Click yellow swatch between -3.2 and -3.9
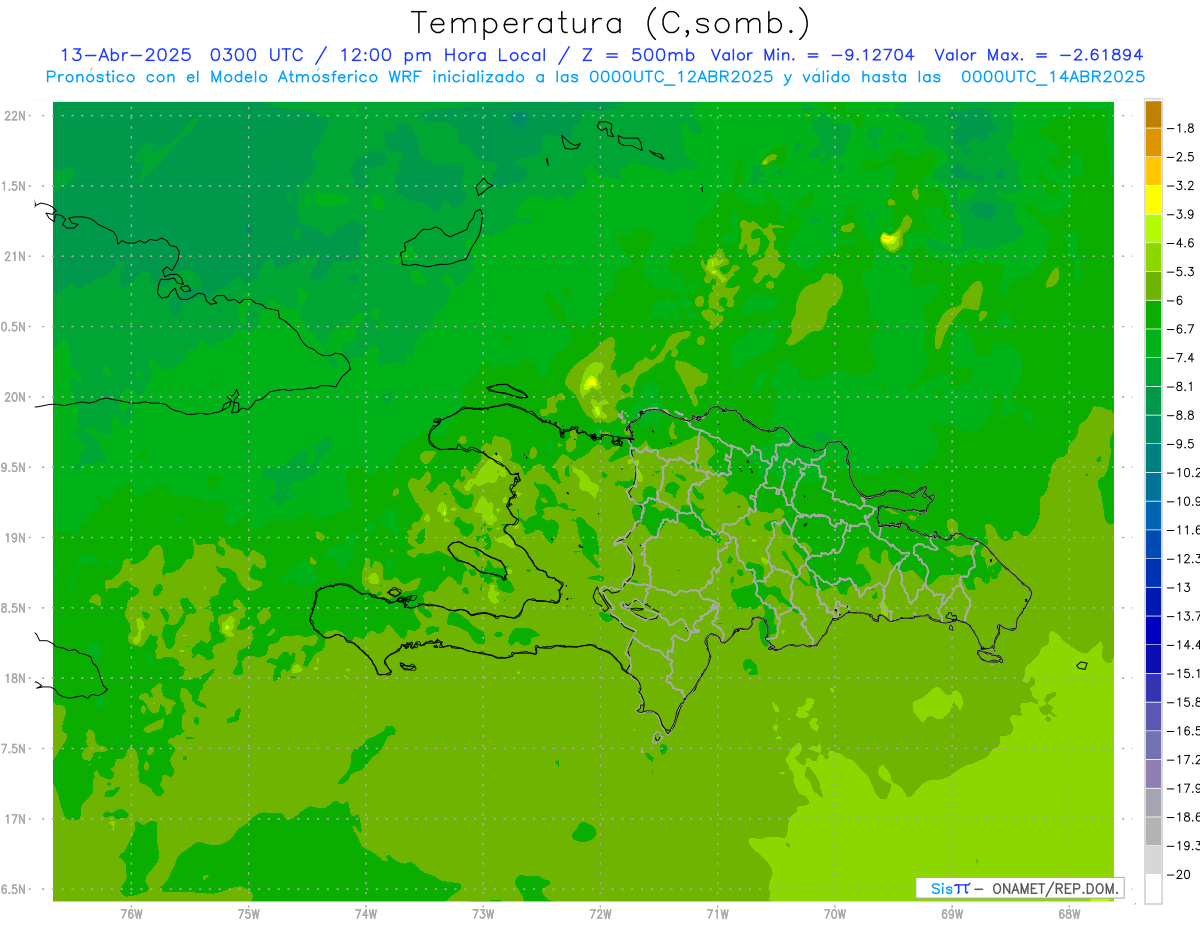Viewport: 1200px width, 927px height. click(1153, 200)
